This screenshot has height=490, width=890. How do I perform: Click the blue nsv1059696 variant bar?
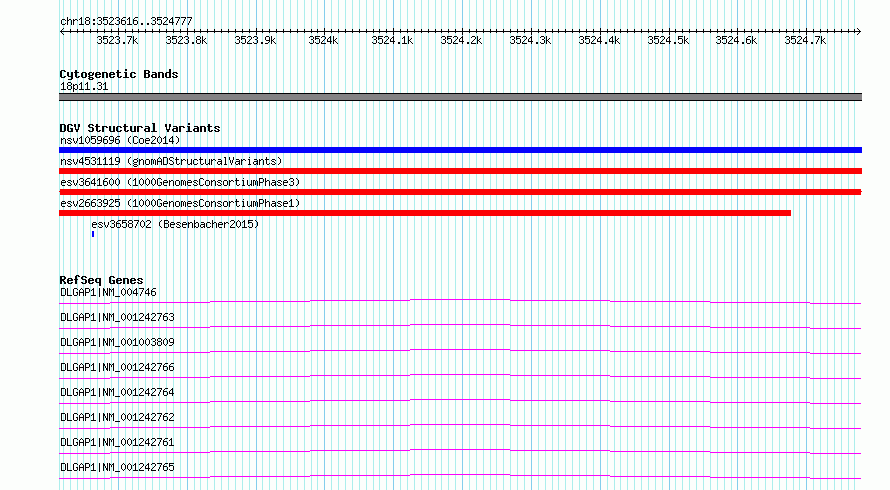coord(460,150)
